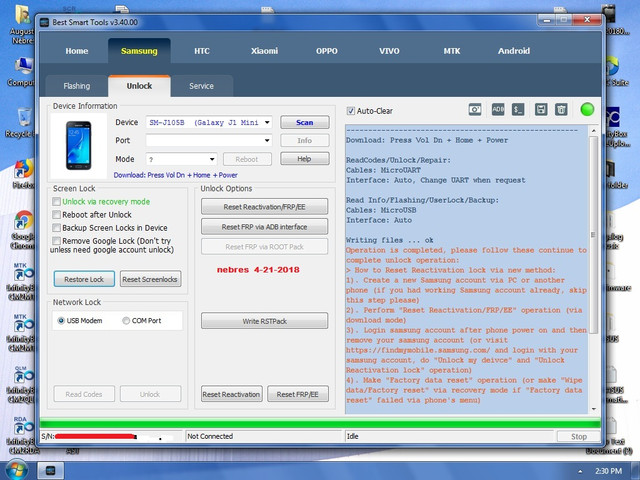Click the log scrollbar up arrow
Image resolution: width=640 pixels, height=480 pixels.
tap(593, 131)
